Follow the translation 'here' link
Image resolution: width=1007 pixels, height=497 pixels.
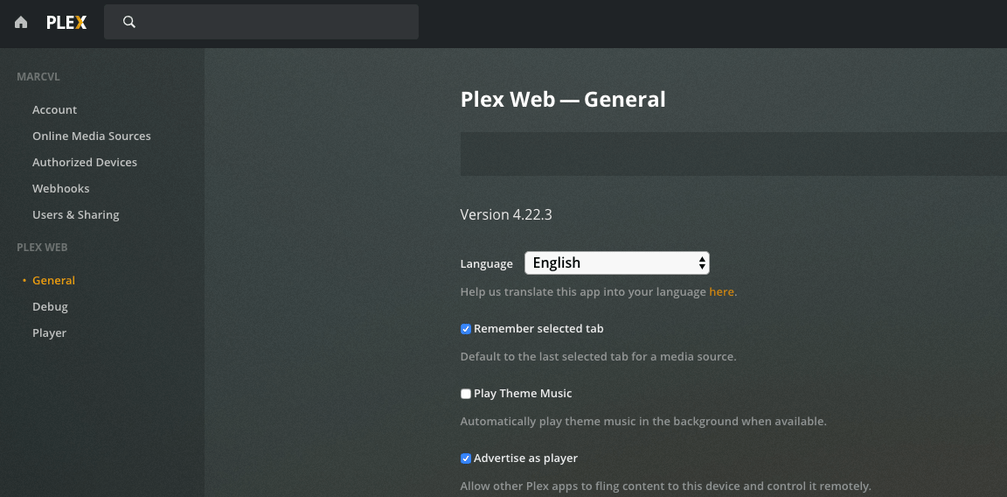(721, 292)
